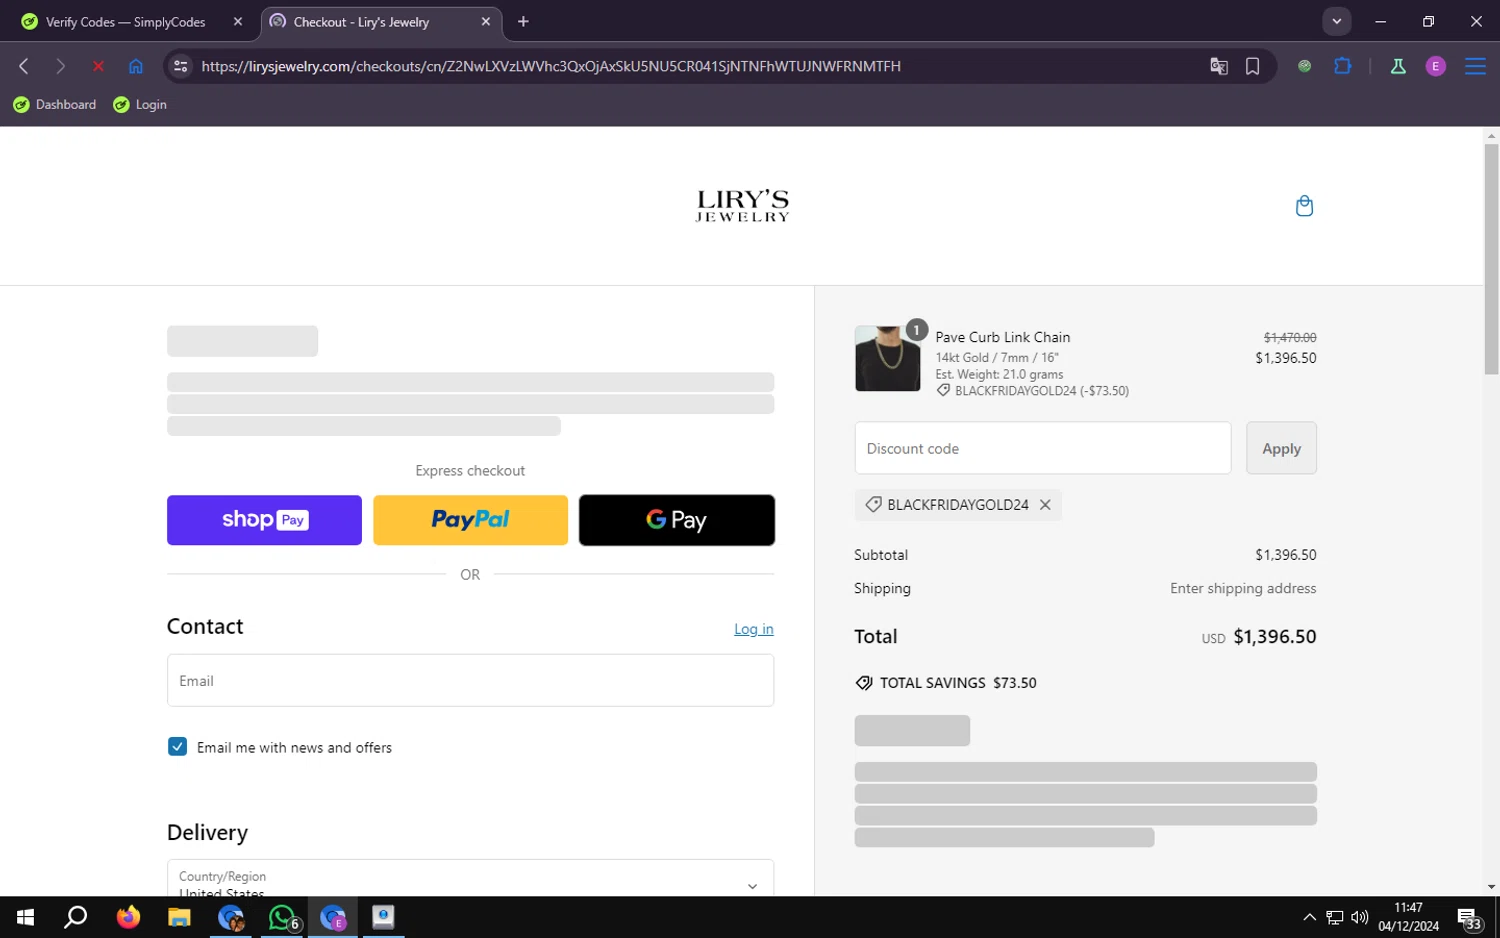Launch Firefox from the taskbar
The image size is (1500, 938).
[x=128, y=917]
